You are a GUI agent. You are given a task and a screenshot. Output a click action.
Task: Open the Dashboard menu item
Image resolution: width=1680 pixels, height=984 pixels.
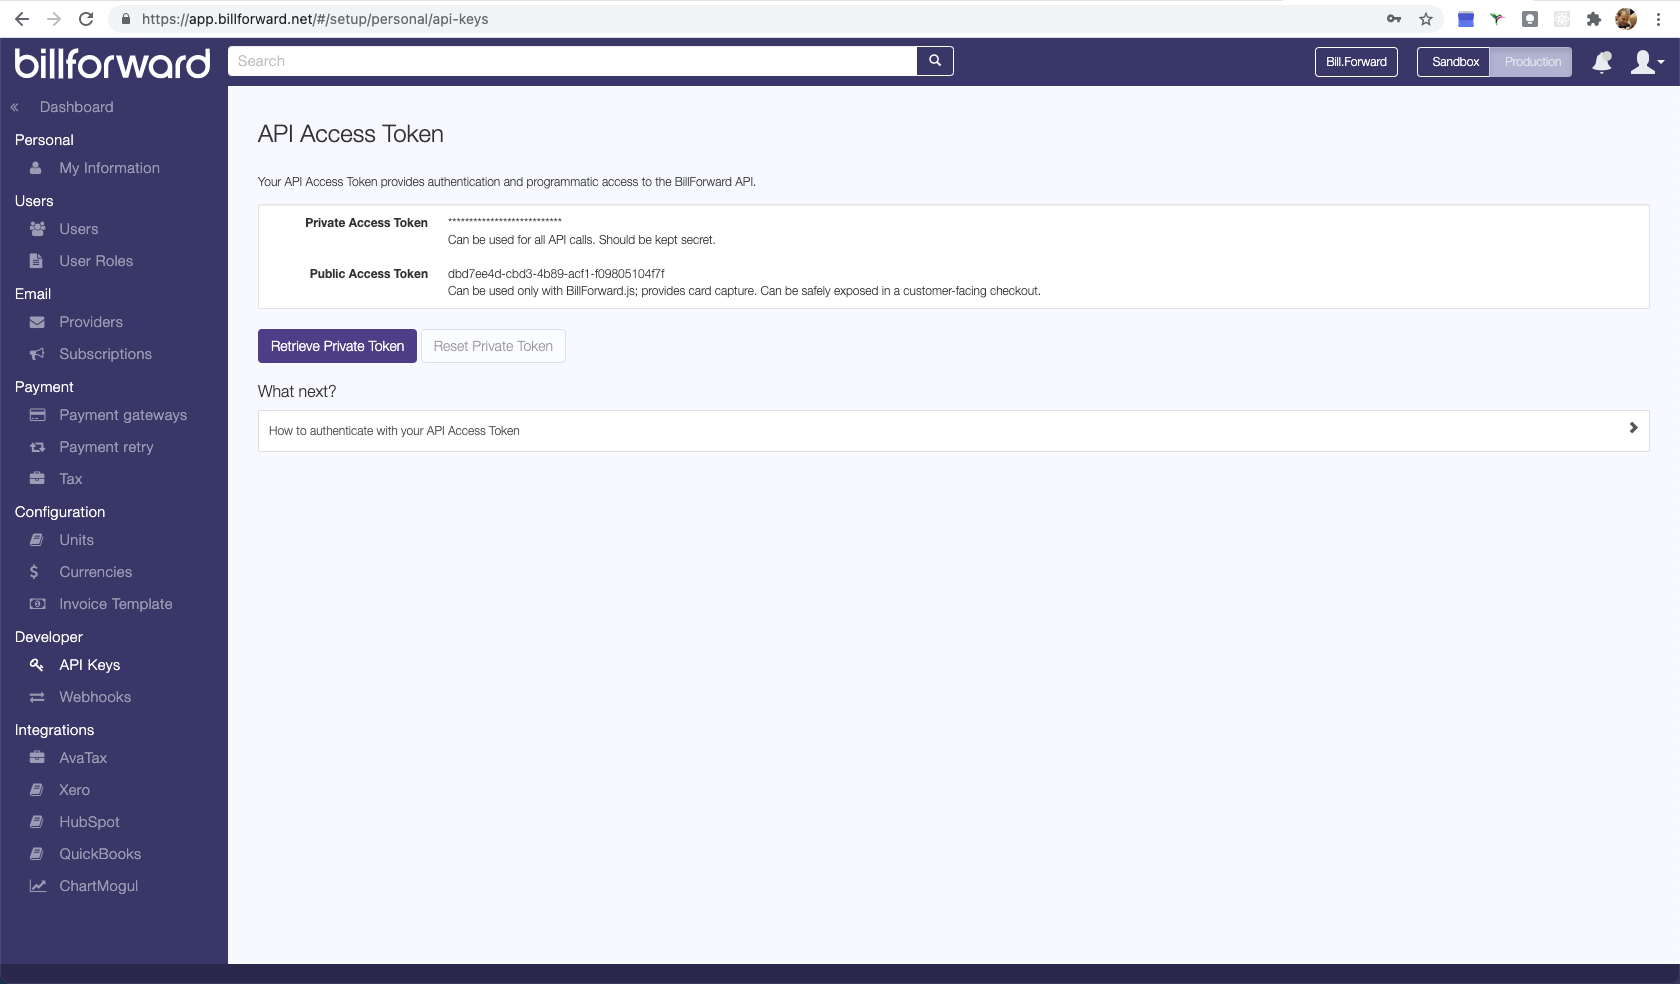76,107
